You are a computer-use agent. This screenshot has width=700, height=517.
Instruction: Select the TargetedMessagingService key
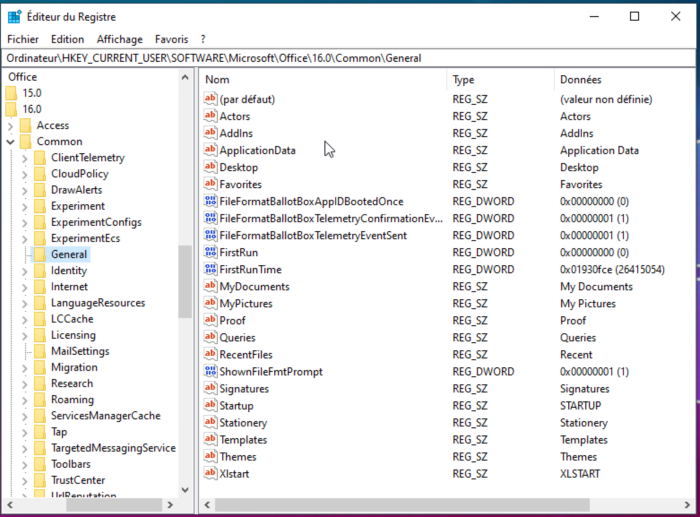pos(113,448)
